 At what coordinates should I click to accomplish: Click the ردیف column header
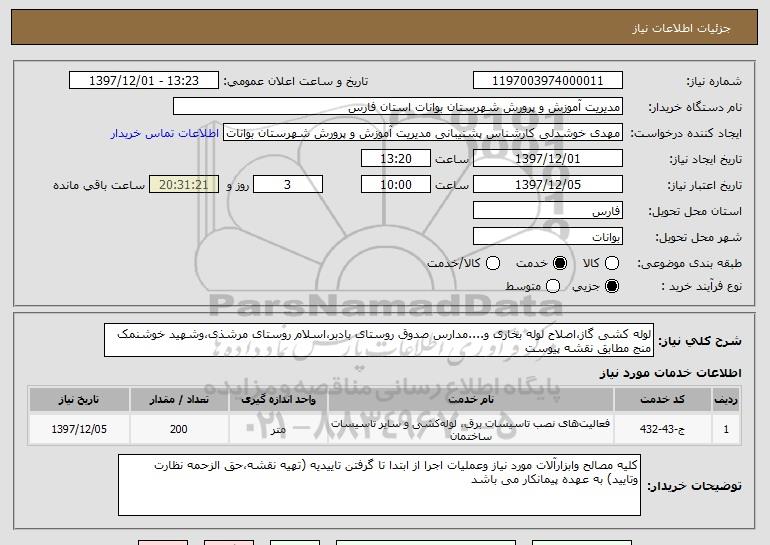click(726, 400)
